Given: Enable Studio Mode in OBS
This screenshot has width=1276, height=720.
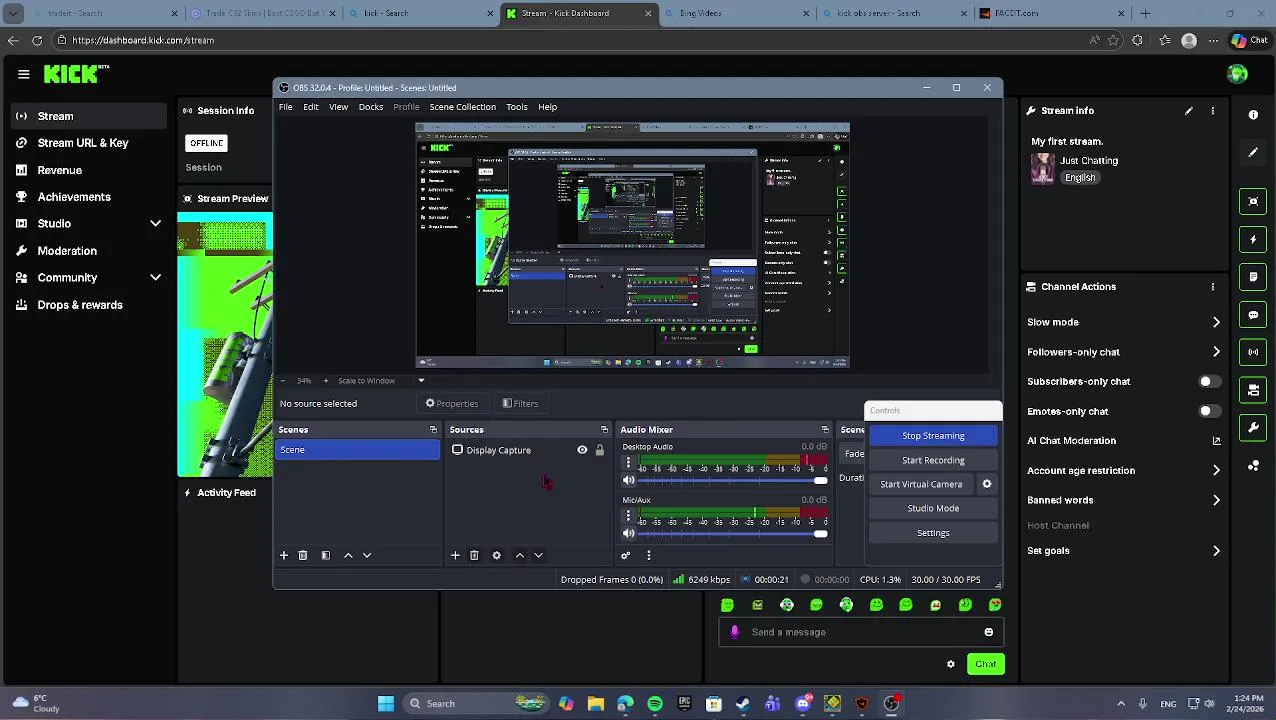Looking at the screenshot, I should point(933,508).
